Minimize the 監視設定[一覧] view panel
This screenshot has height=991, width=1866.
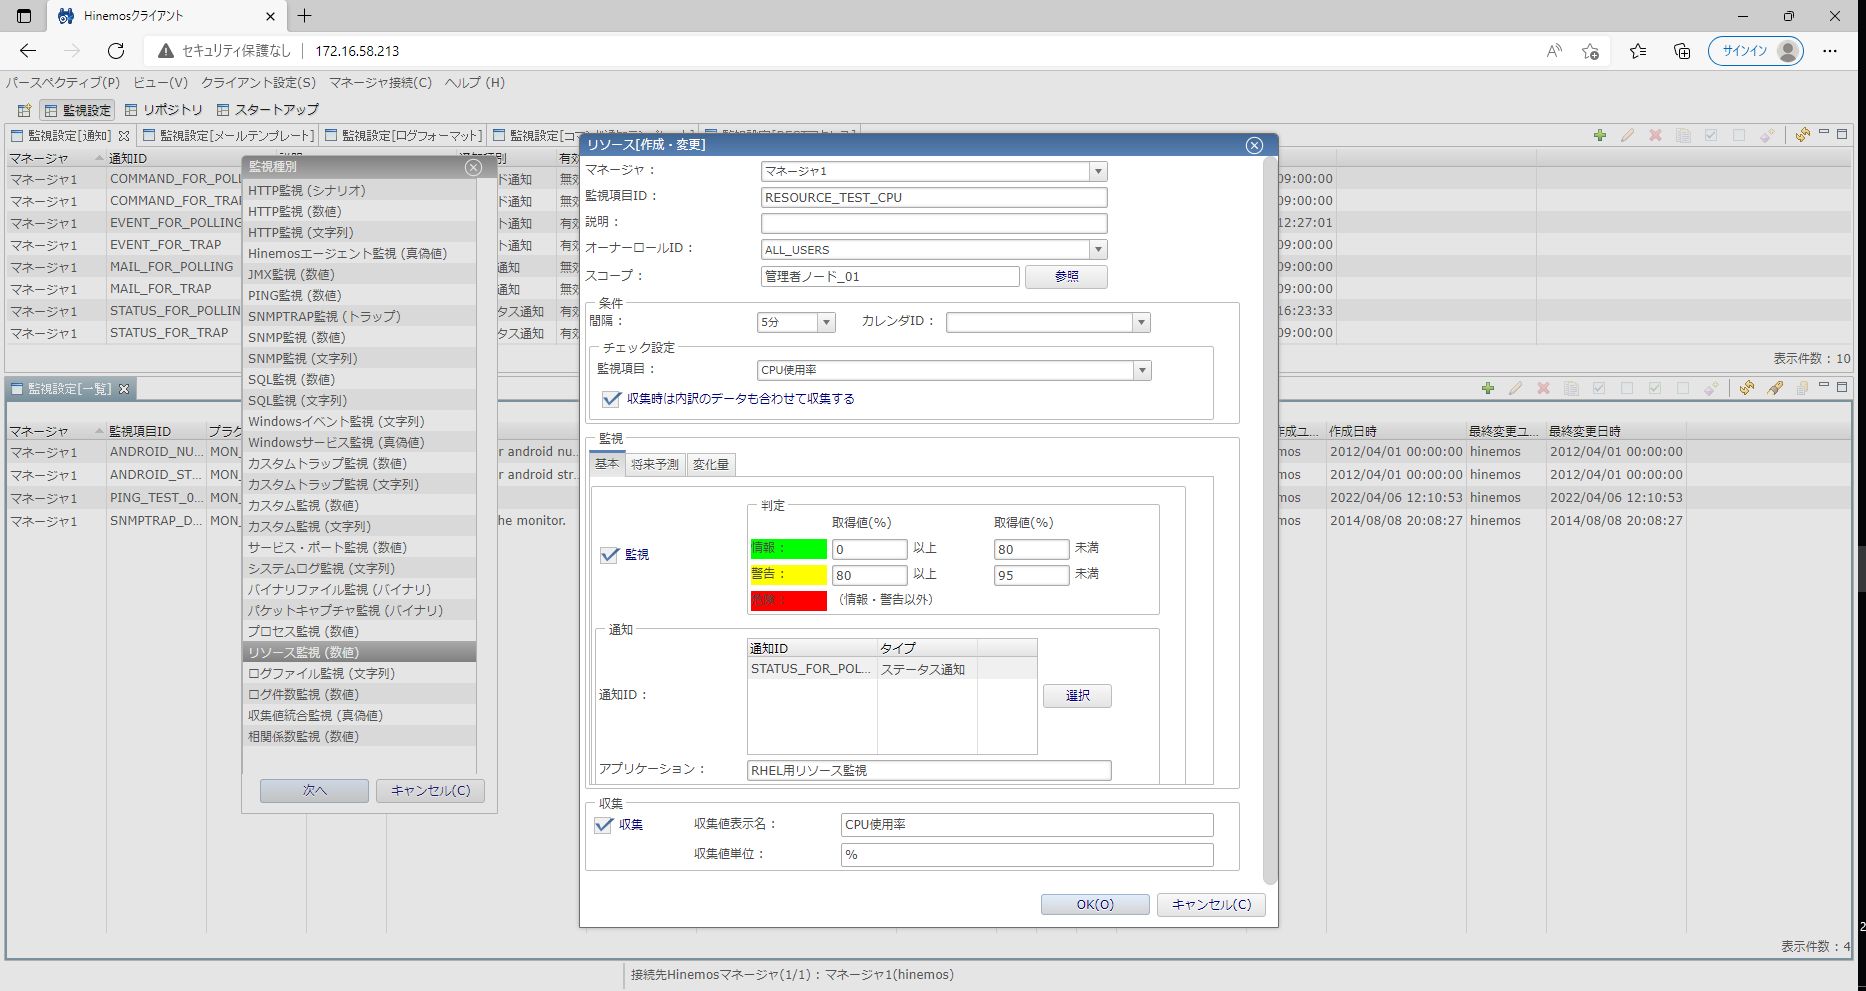[x=1824, y=386]
